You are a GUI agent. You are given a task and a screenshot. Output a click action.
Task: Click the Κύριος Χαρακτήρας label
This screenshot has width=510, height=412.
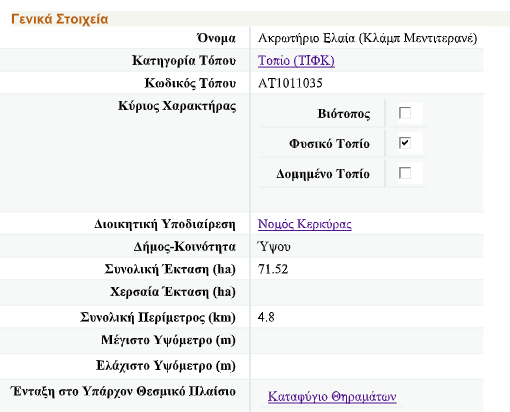click(x=177, y=106)
